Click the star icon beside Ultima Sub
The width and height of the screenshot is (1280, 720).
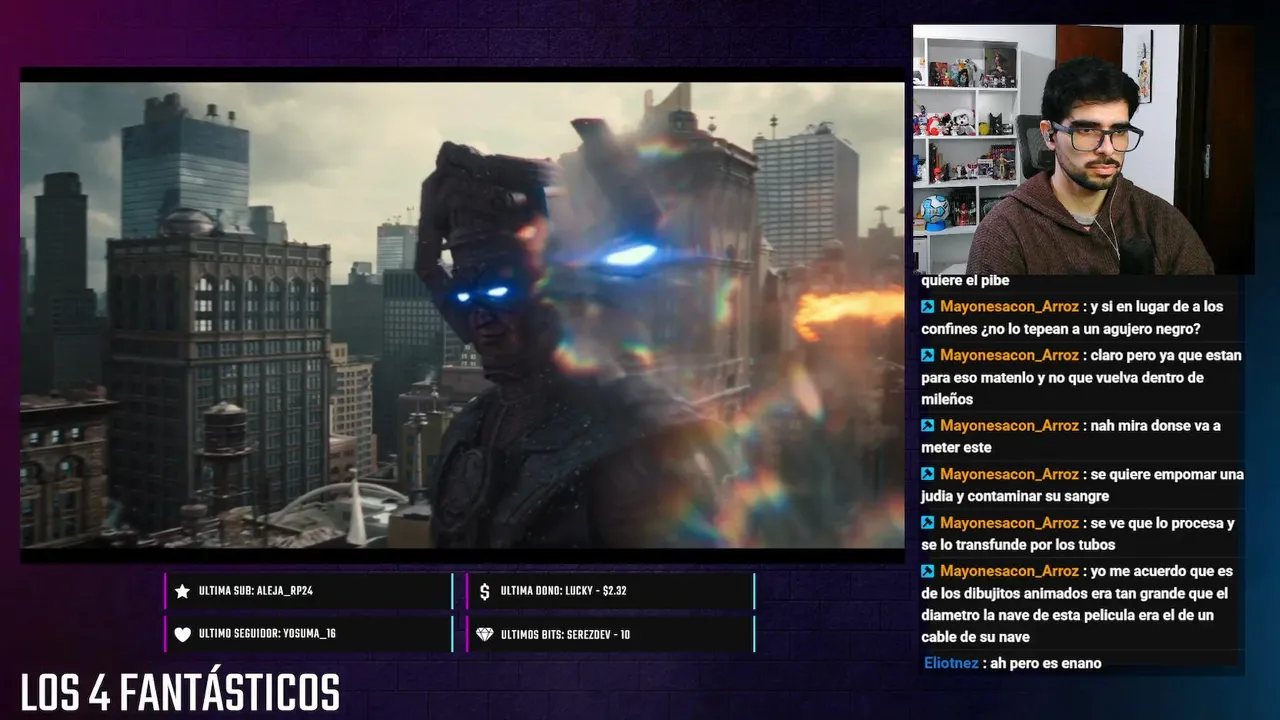[x=182, y=591]
